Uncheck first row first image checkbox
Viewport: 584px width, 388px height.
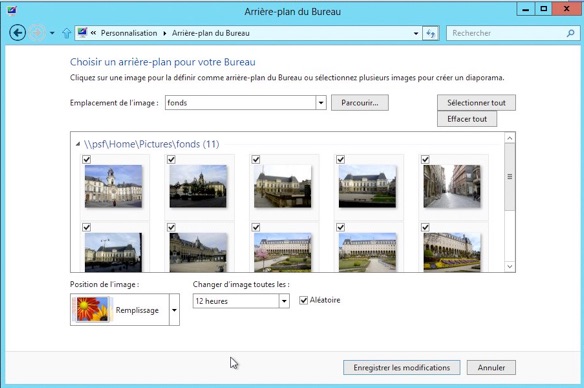[x=86, y=159]
